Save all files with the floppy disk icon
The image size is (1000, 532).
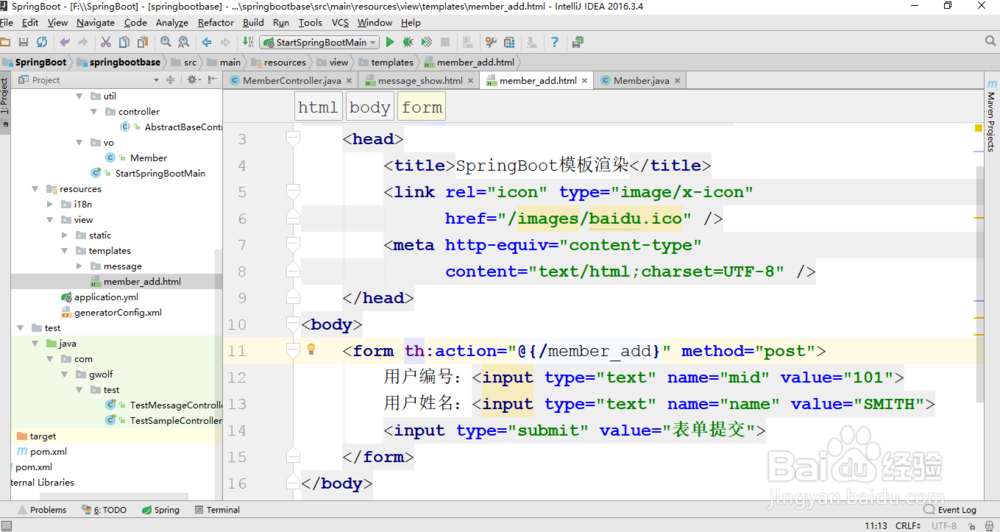coord(24,42)
